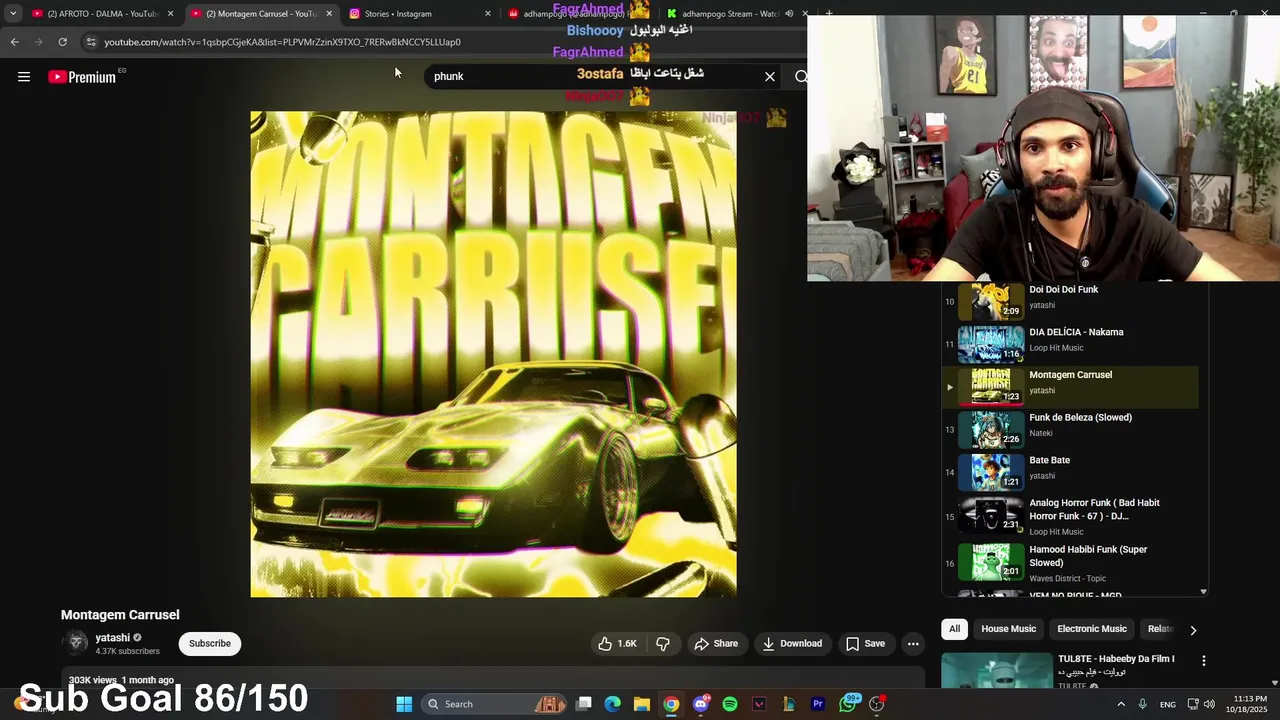Like the video with 1.6K likes

coord(617,643)
